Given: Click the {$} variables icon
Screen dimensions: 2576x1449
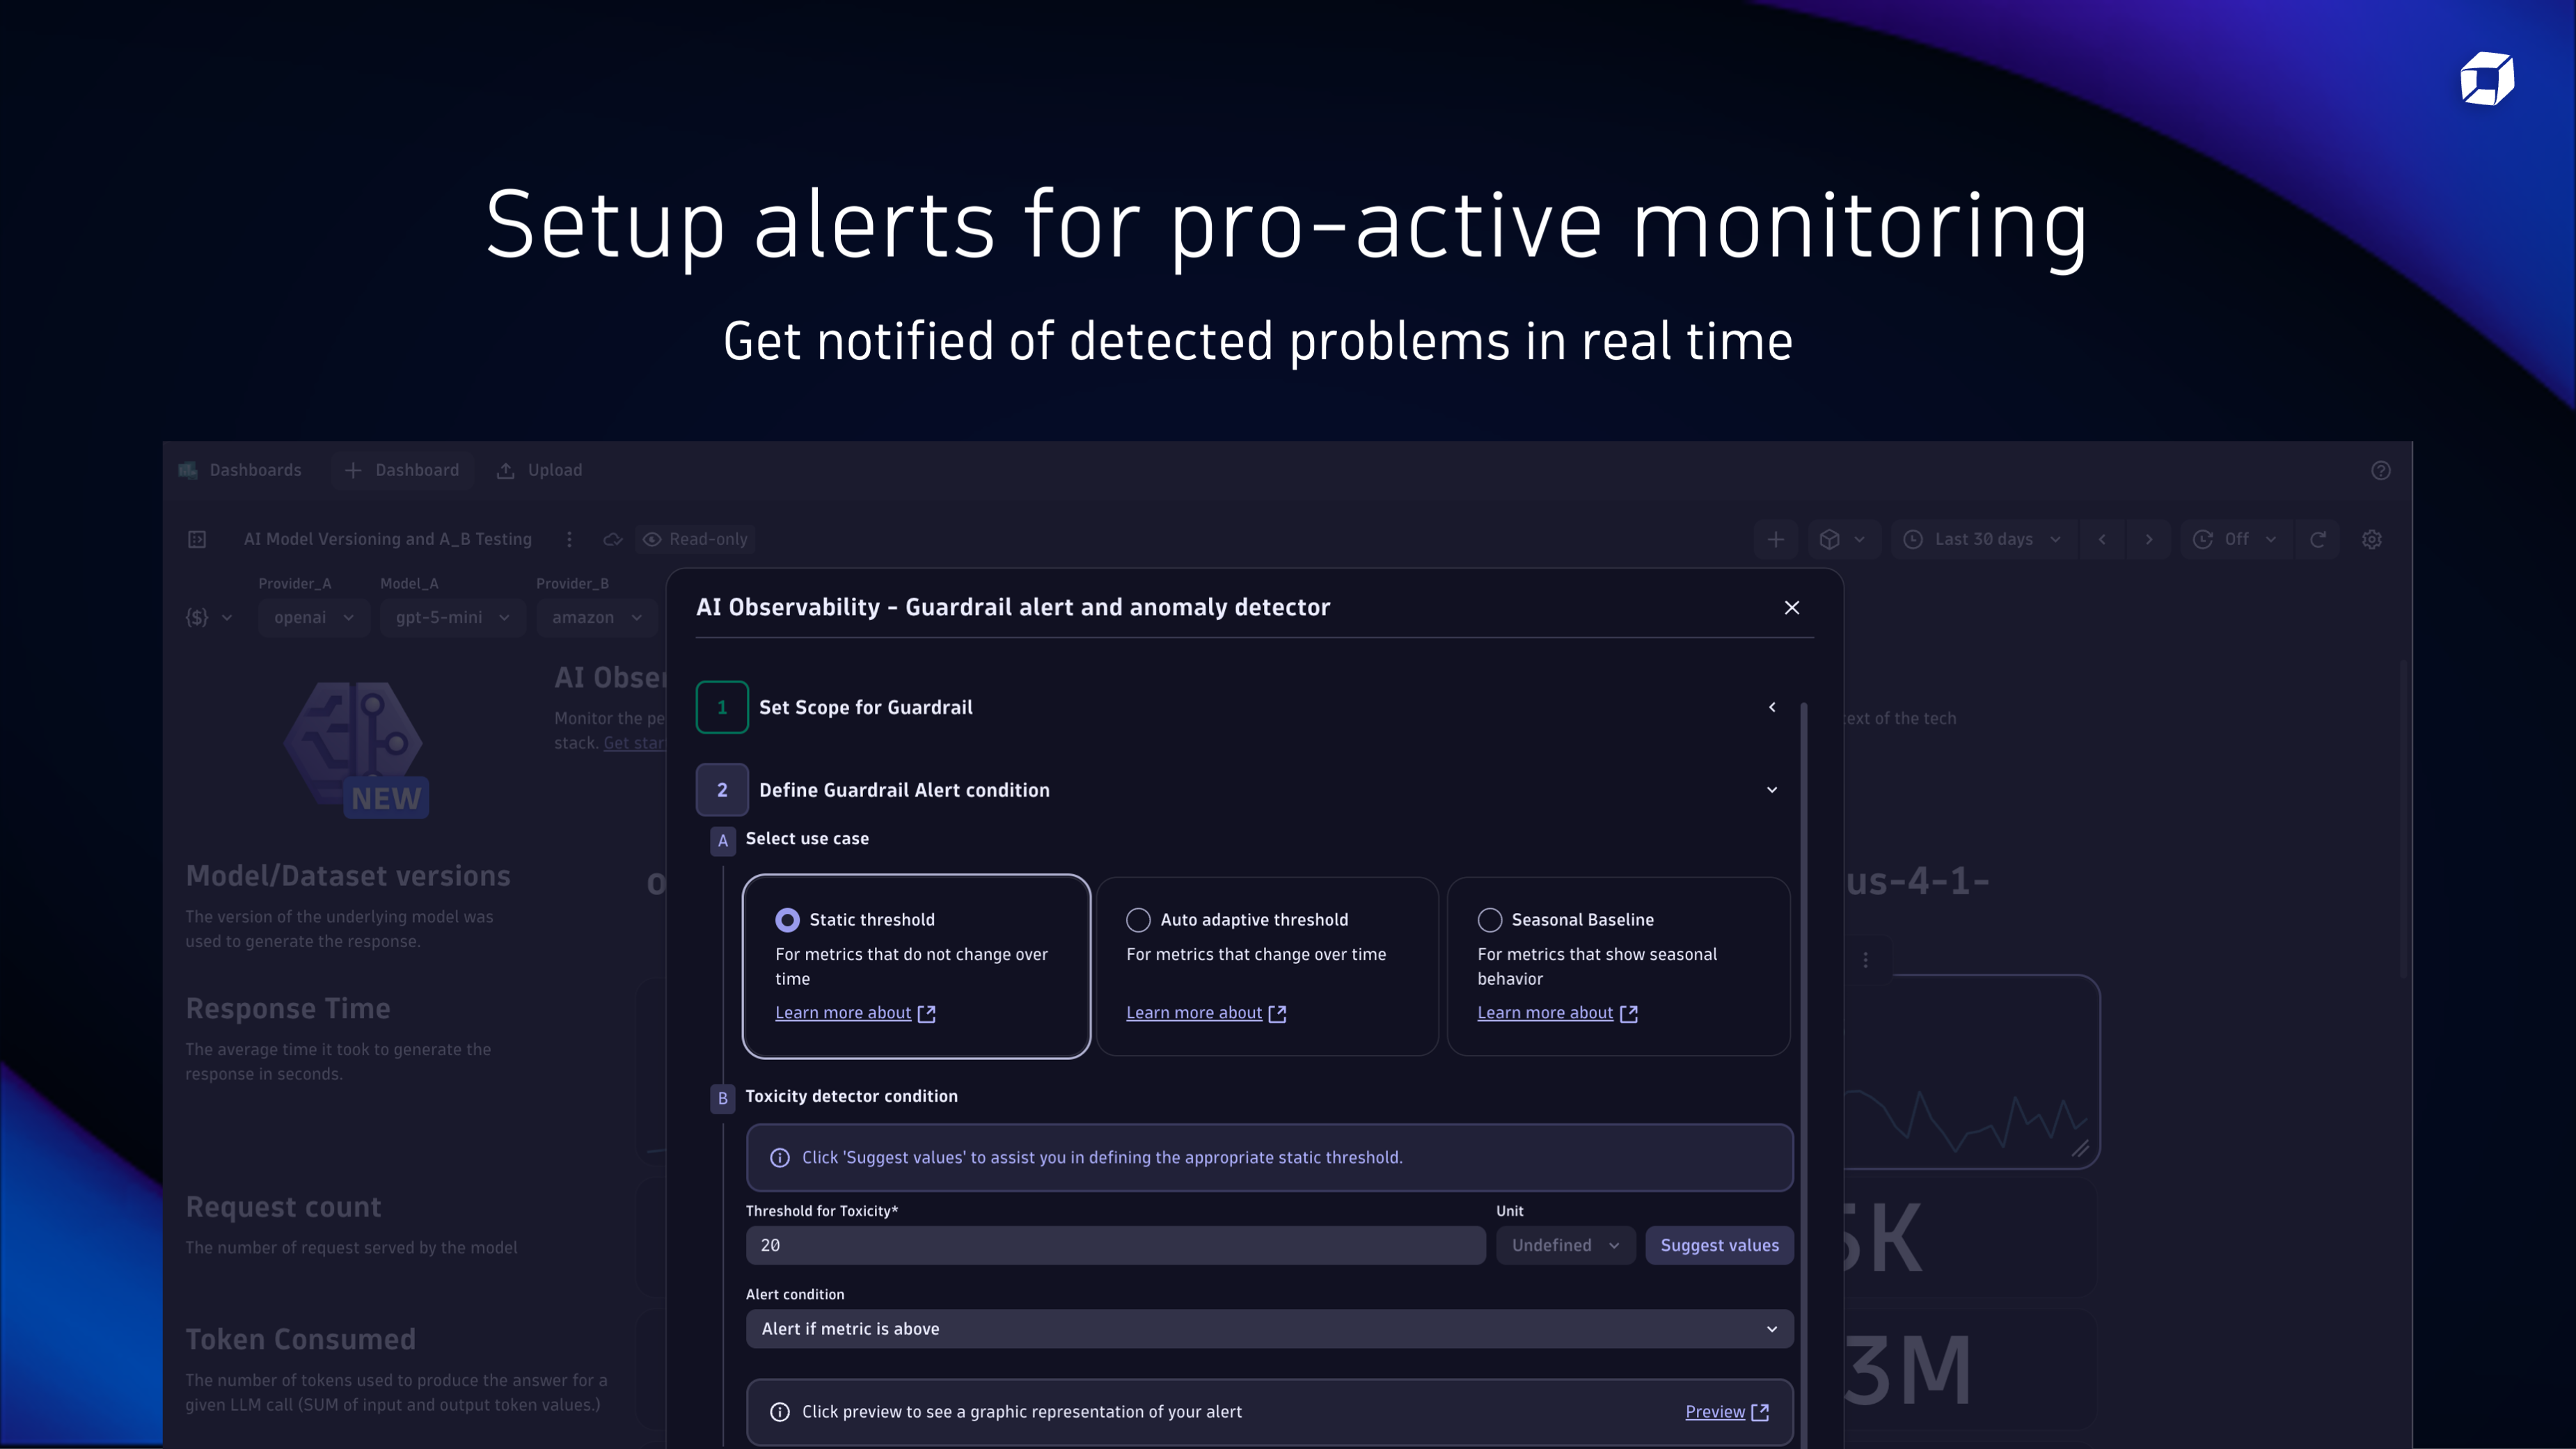Looking at the screenshot, I should [198, 617].
